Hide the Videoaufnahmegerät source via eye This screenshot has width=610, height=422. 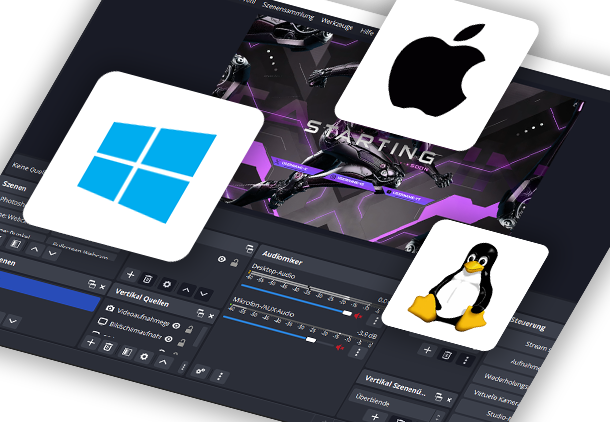[176, 326]
